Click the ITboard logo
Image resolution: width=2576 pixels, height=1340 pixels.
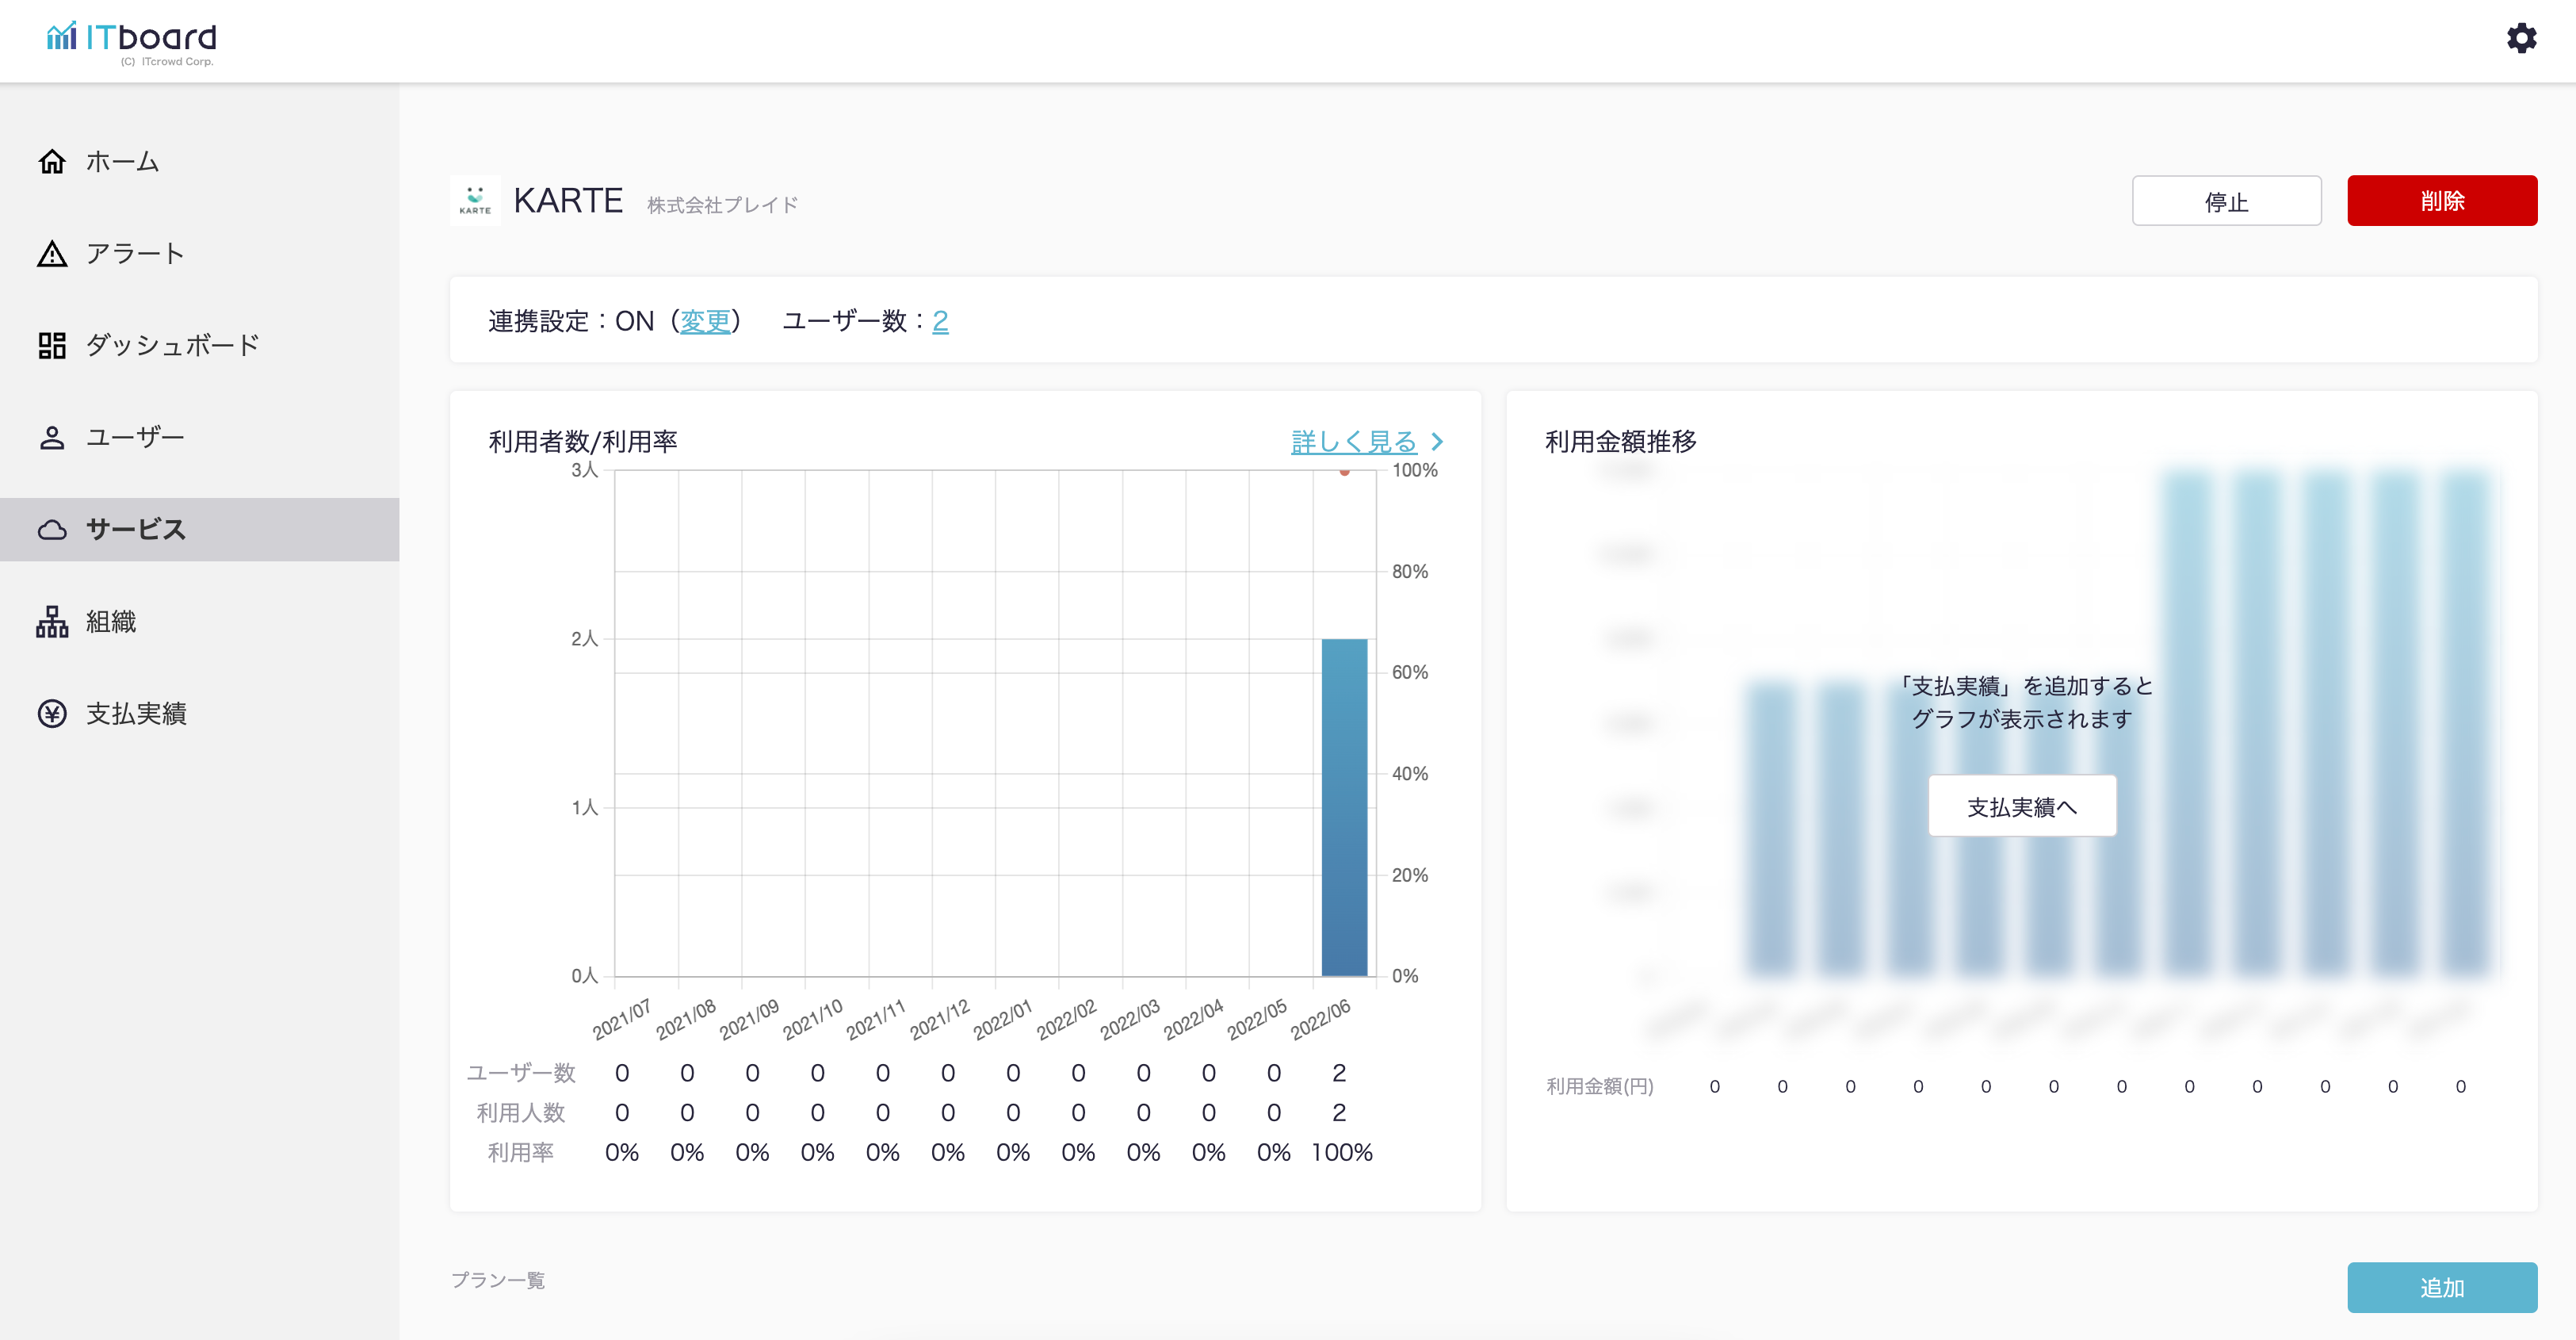point(132,40)
